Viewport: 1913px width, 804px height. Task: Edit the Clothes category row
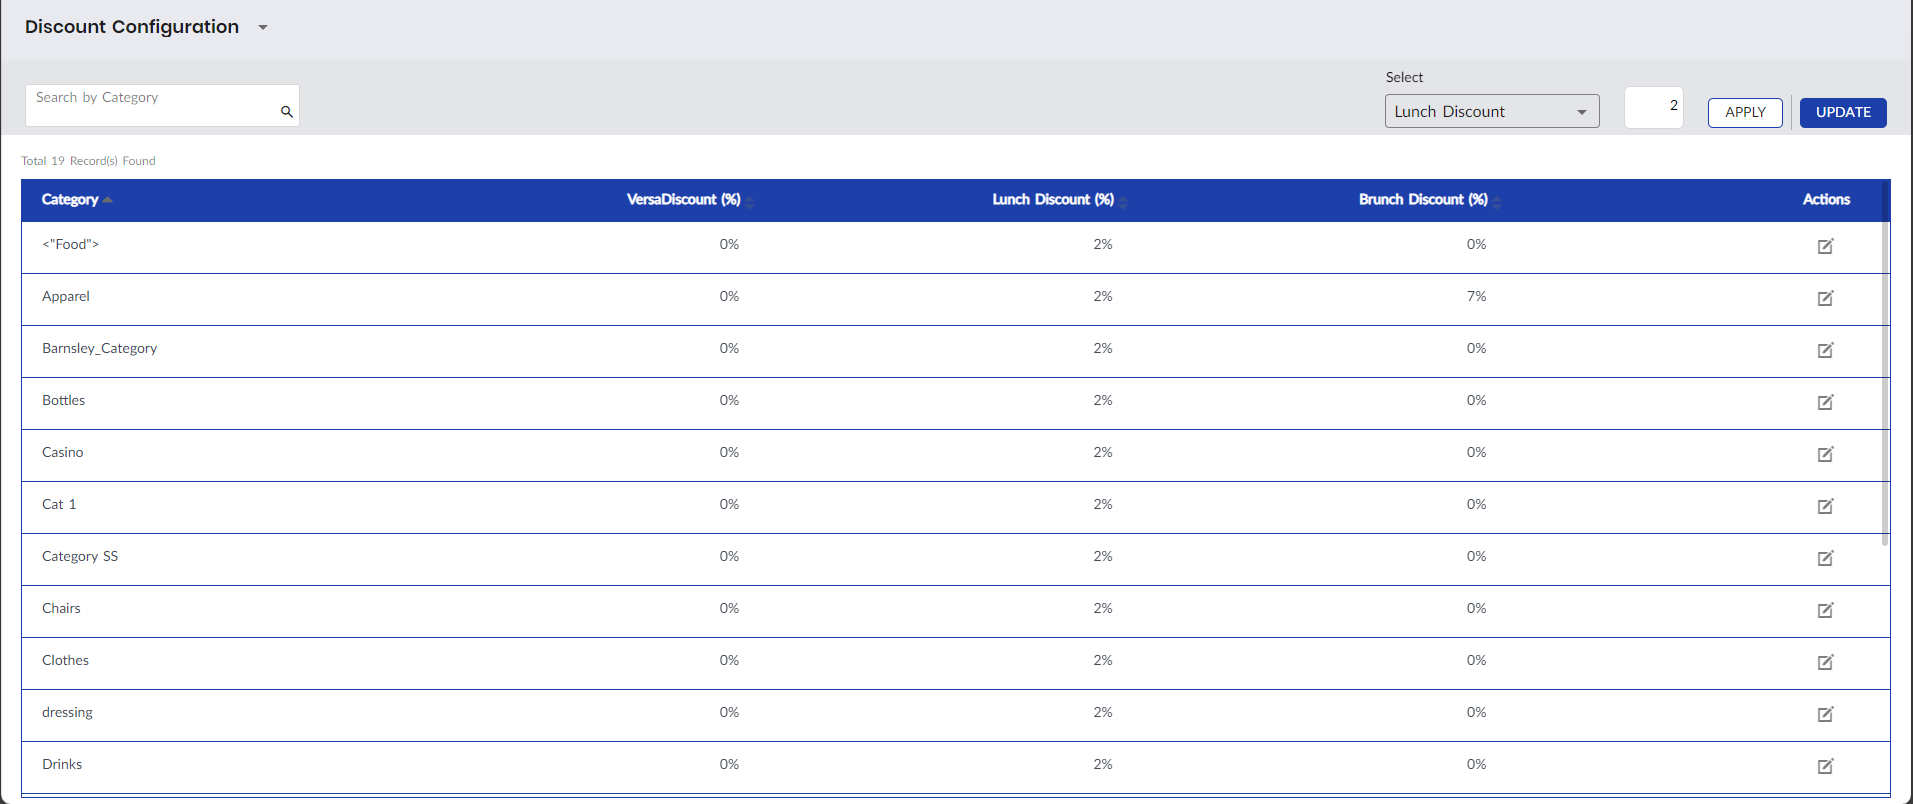point(1825,662)
